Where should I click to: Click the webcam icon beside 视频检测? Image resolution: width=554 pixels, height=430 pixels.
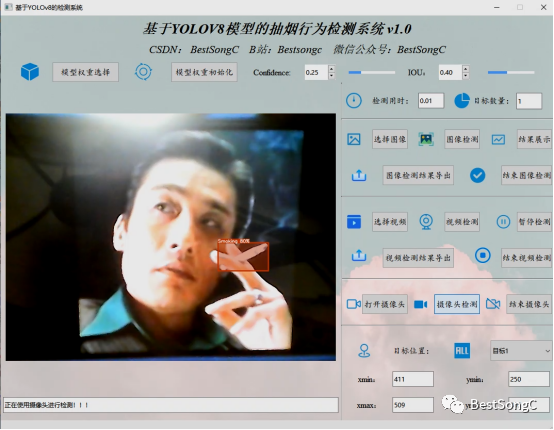[426, 222]
